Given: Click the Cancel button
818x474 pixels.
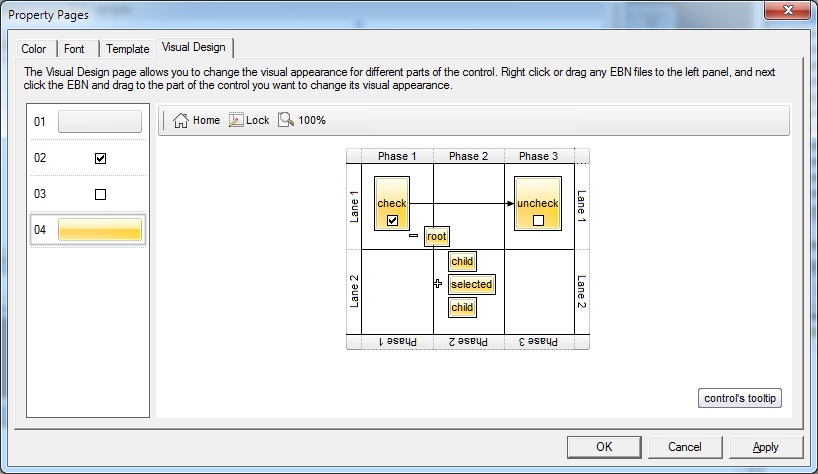Looking at the screenshot, I should pos(685,447).
